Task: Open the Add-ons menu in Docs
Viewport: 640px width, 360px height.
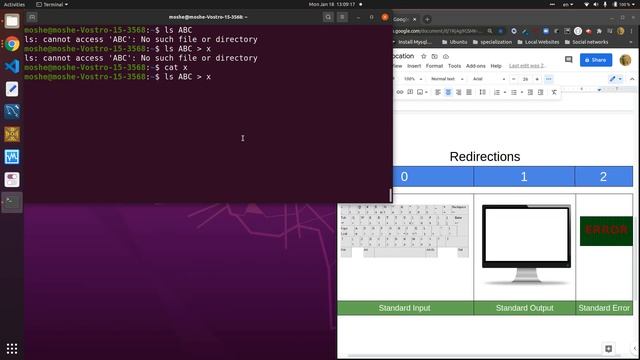Action: coord(476,66)
